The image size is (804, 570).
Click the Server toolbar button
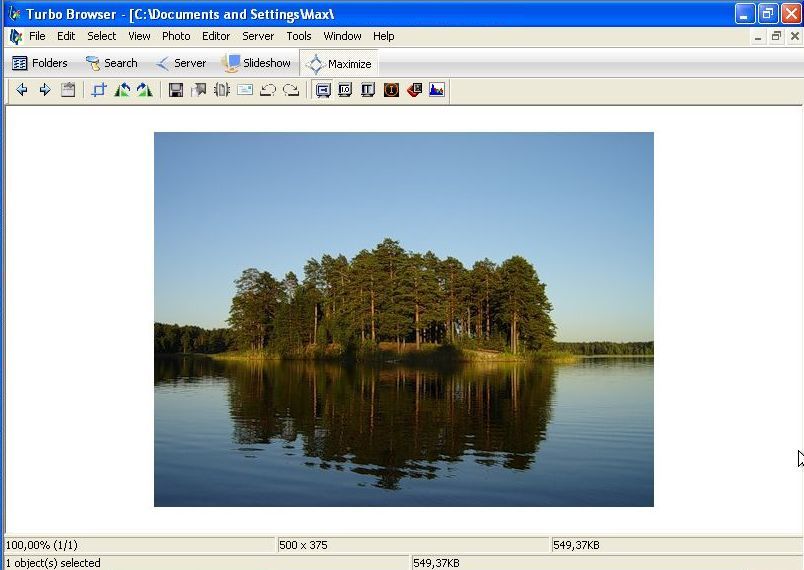click(181, 63)
